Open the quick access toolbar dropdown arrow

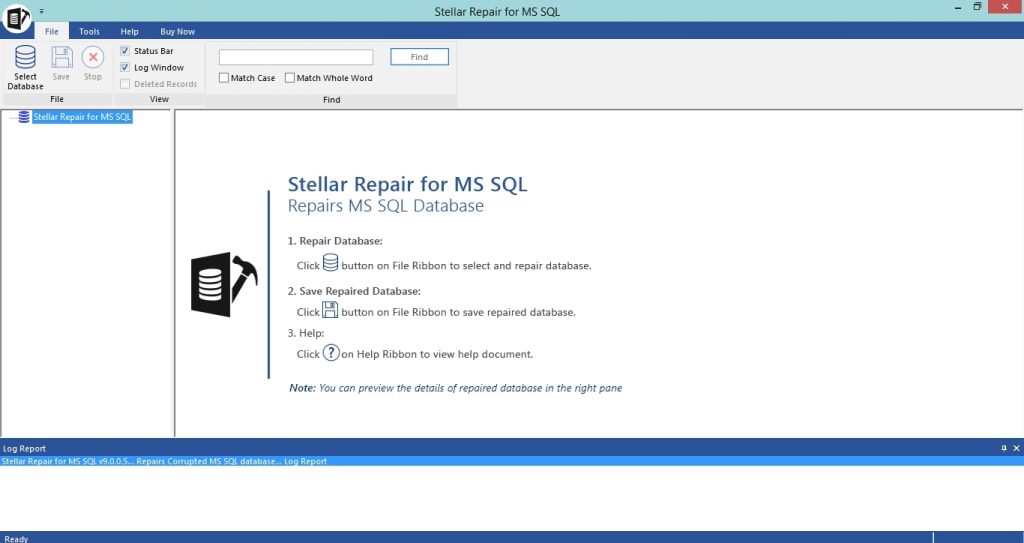click(42, 11)
